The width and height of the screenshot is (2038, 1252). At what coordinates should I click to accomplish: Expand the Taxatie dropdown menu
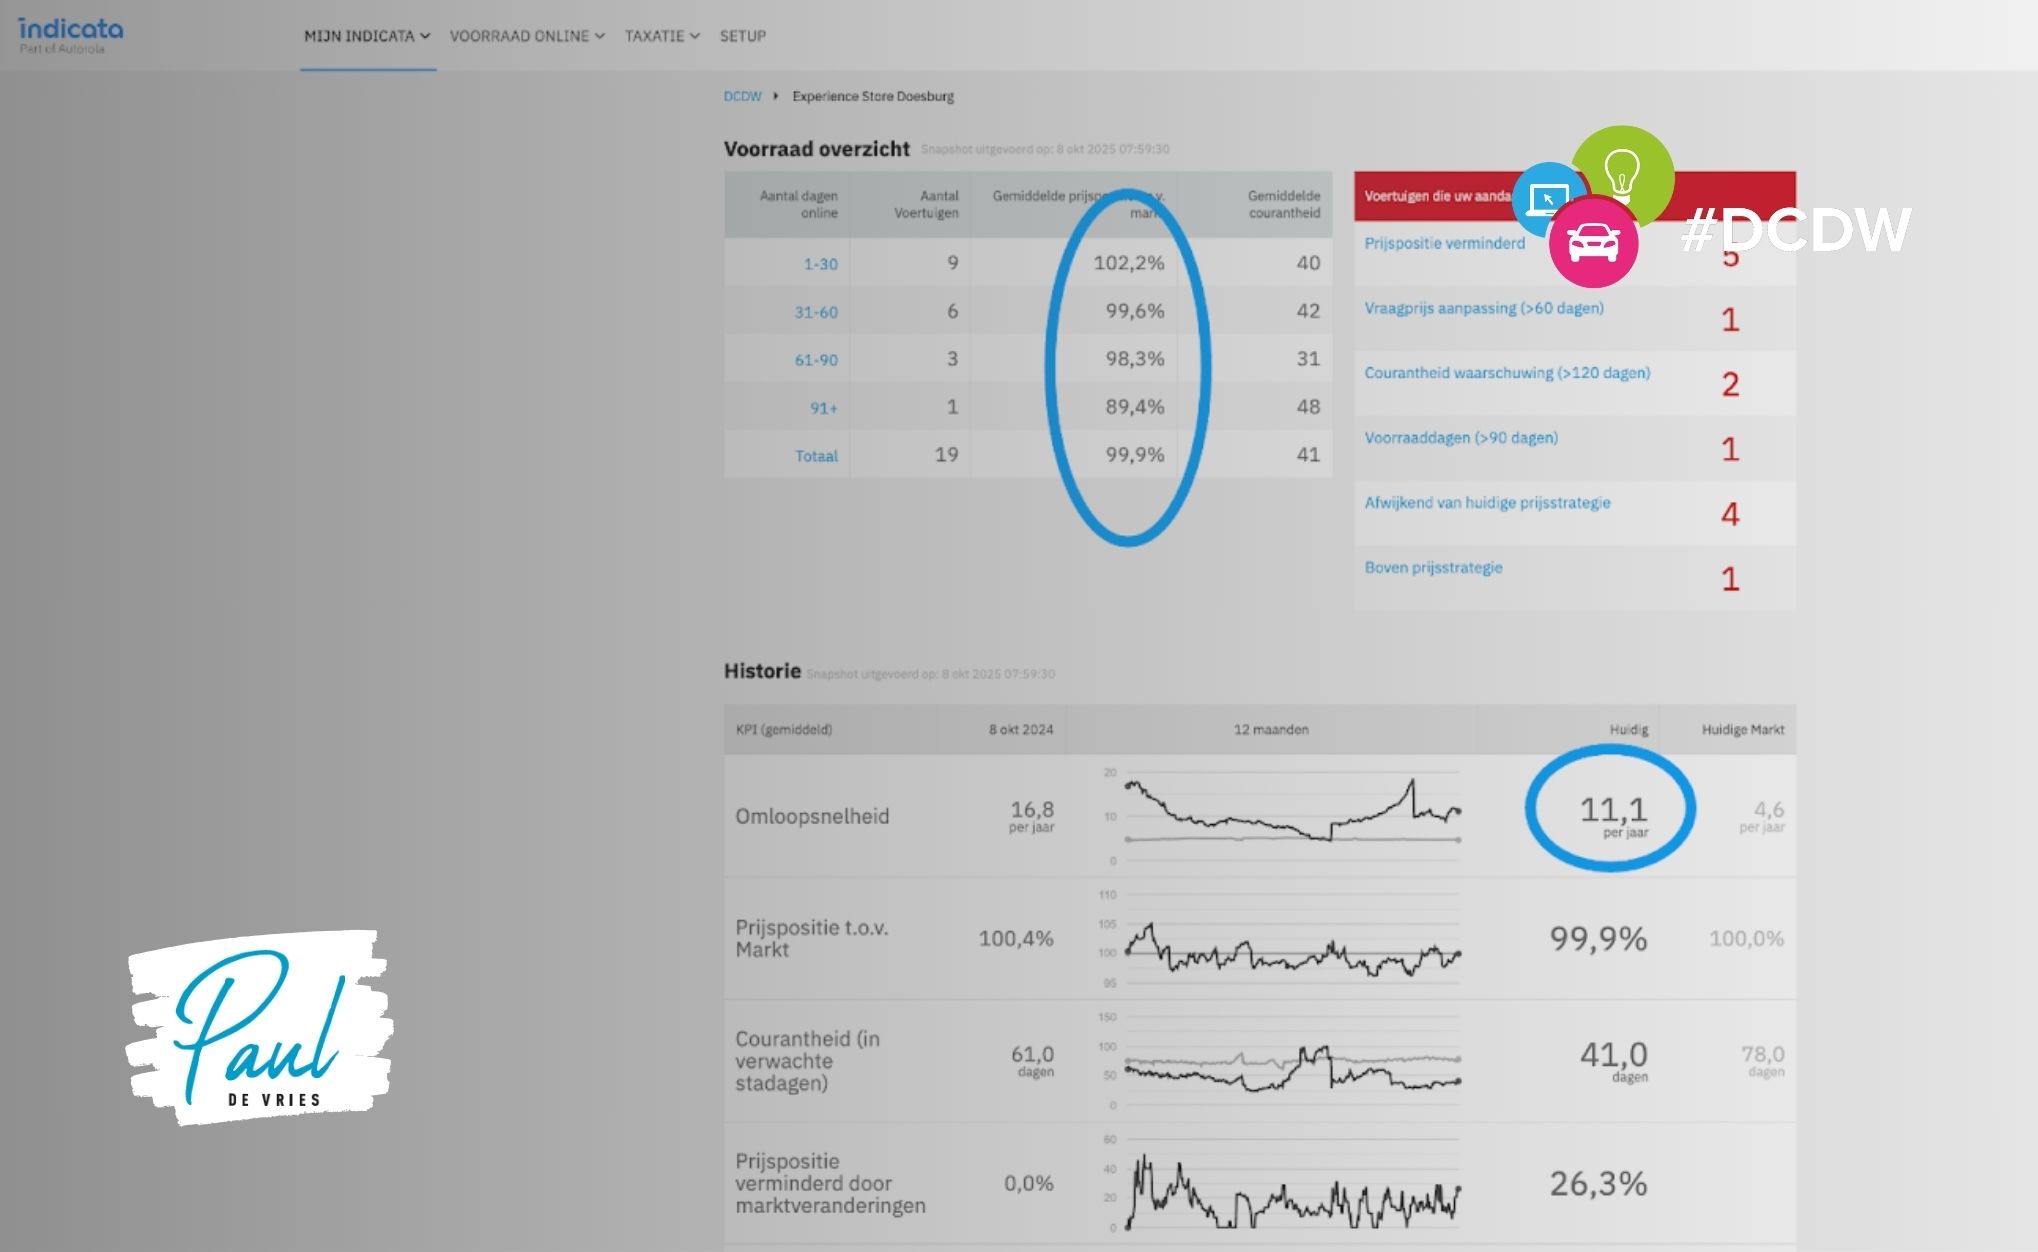[x=661, y=36]
